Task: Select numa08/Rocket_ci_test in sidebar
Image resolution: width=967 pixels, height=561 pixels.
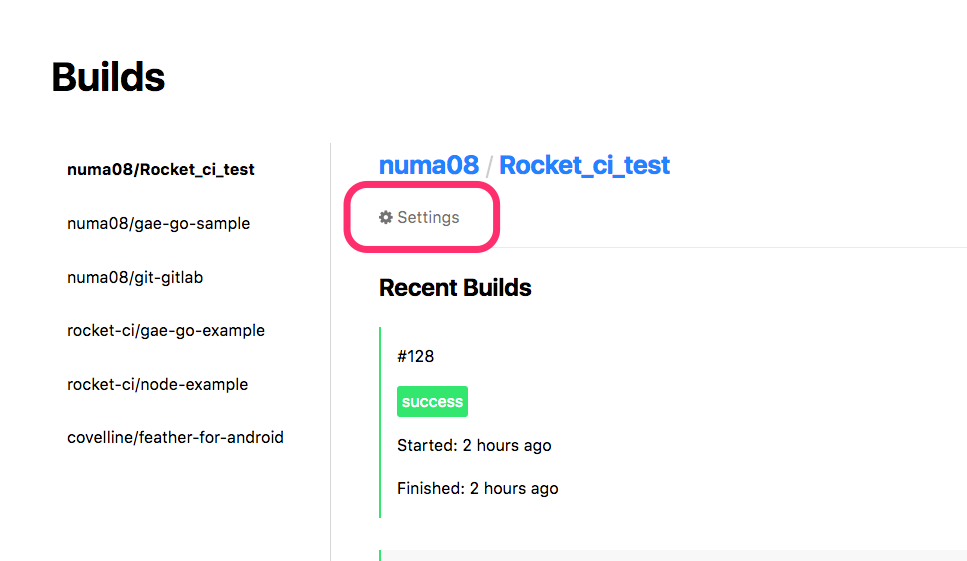Action: 160,170
